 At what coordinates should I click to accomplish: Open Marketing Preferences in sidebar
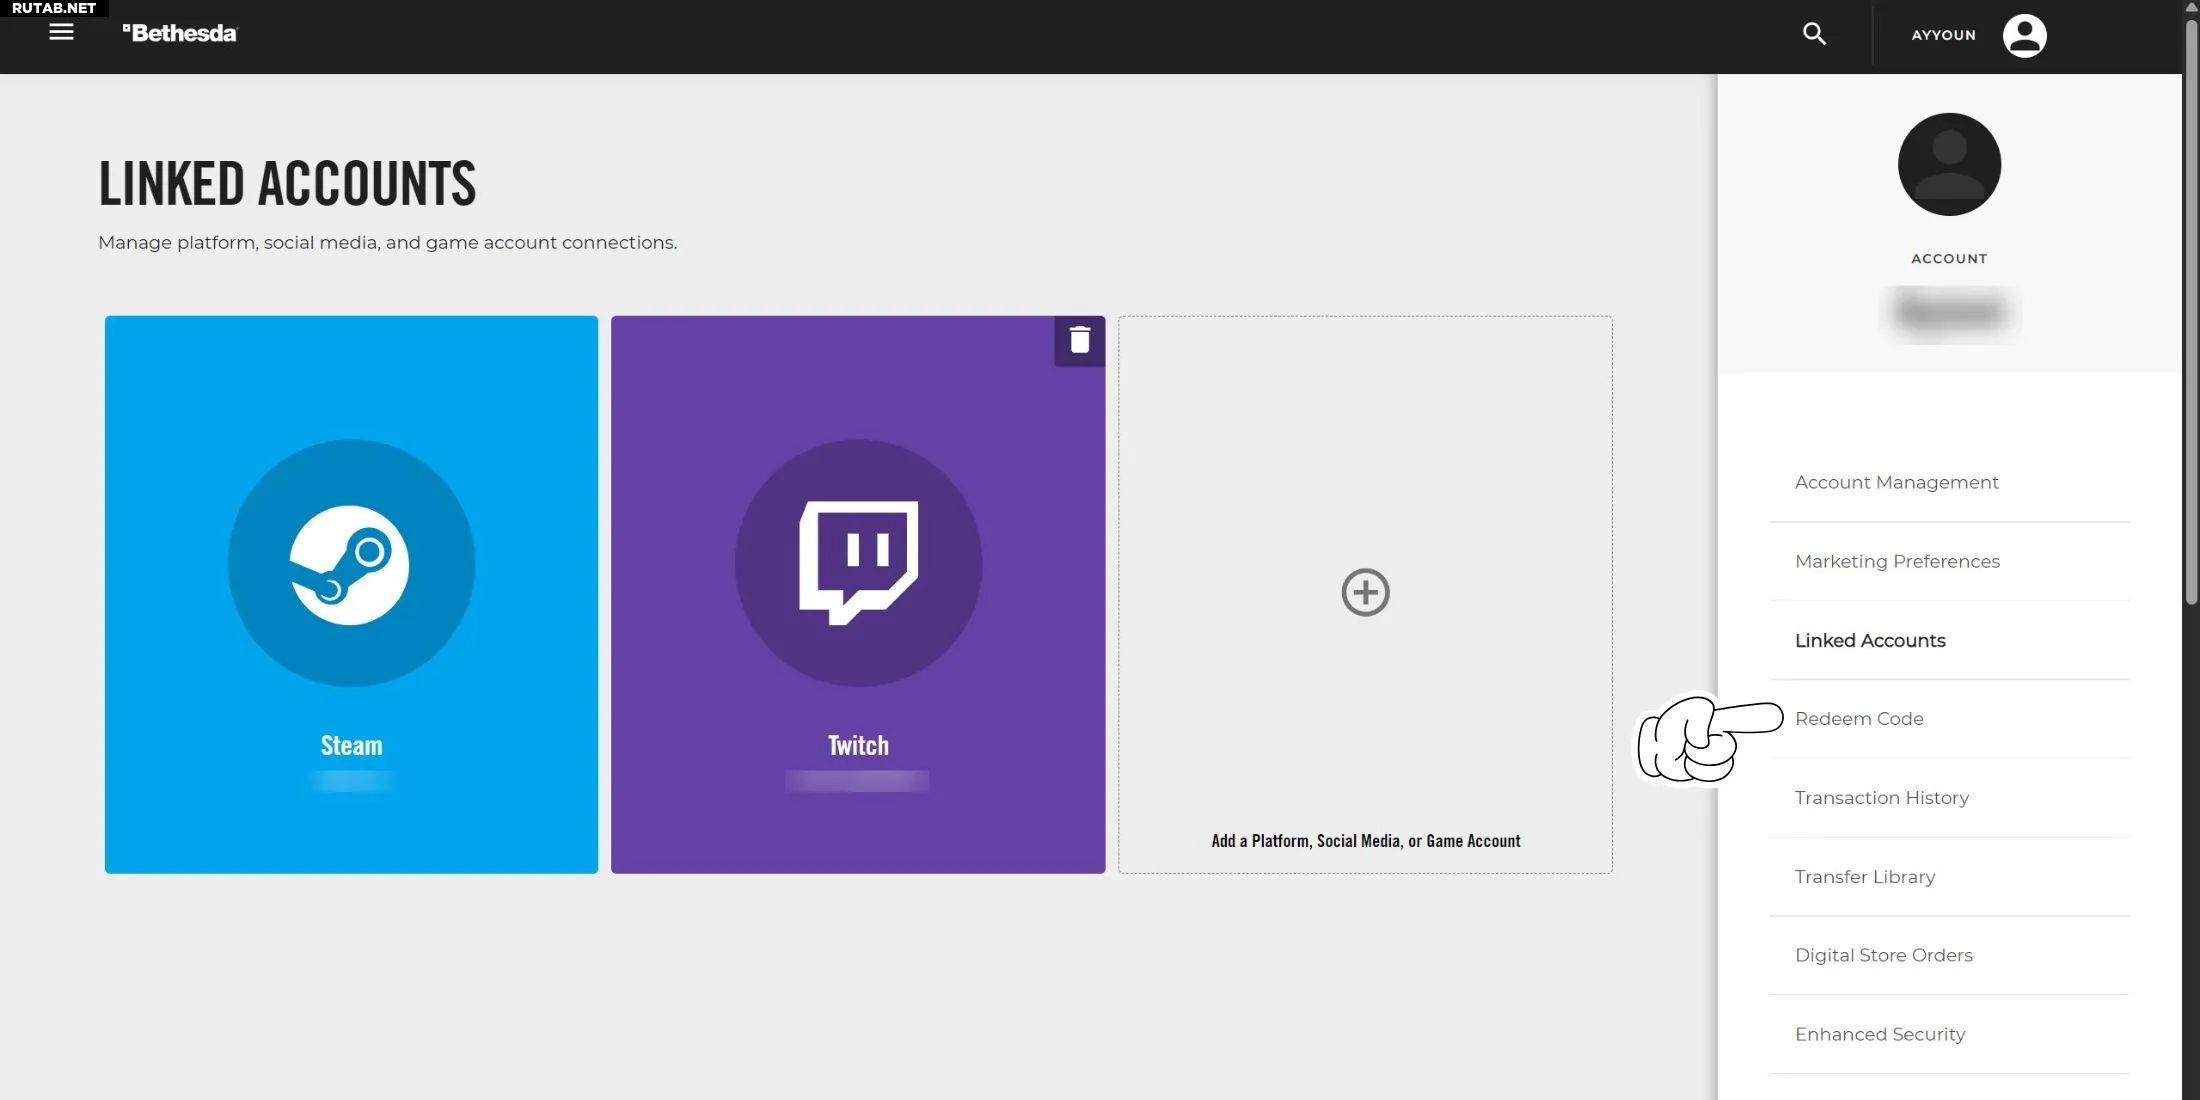tap(1897, 561)
